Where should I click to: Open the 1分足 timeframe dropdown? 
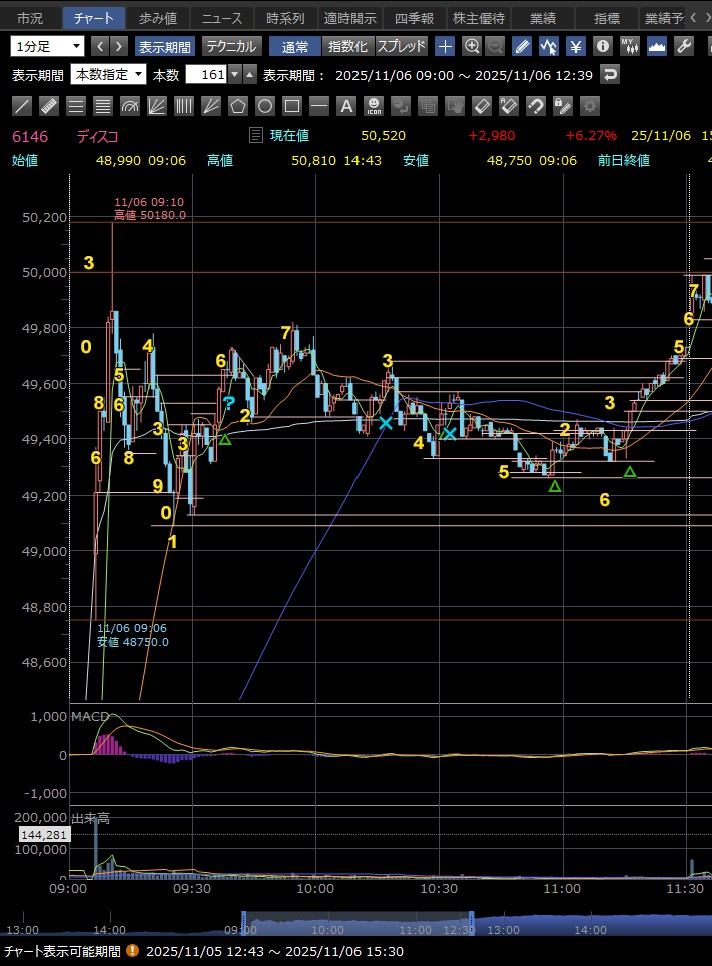tap(47, 46)
